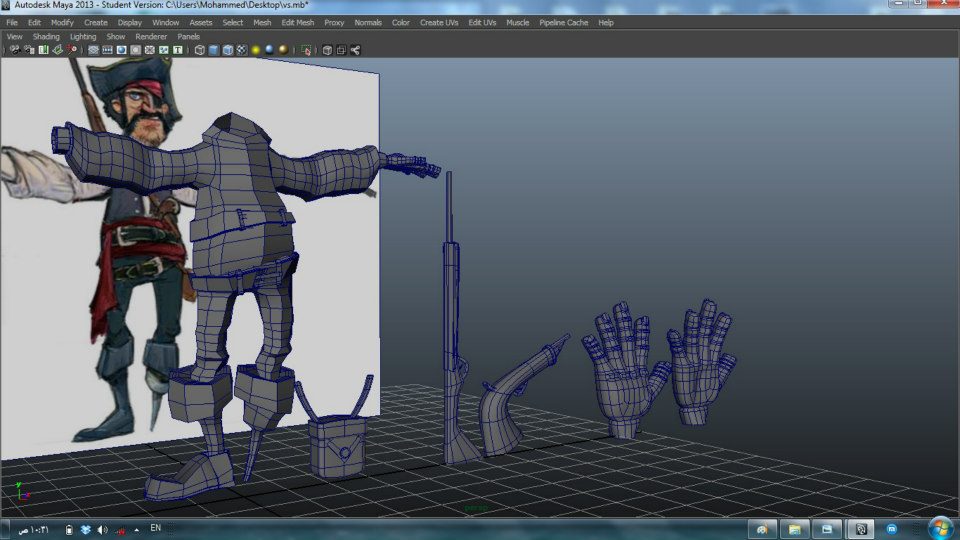The width and height of the screenshot is (960, 540).
Task: Toggle Safe Title overlay (T icon)
Action: 178,50
